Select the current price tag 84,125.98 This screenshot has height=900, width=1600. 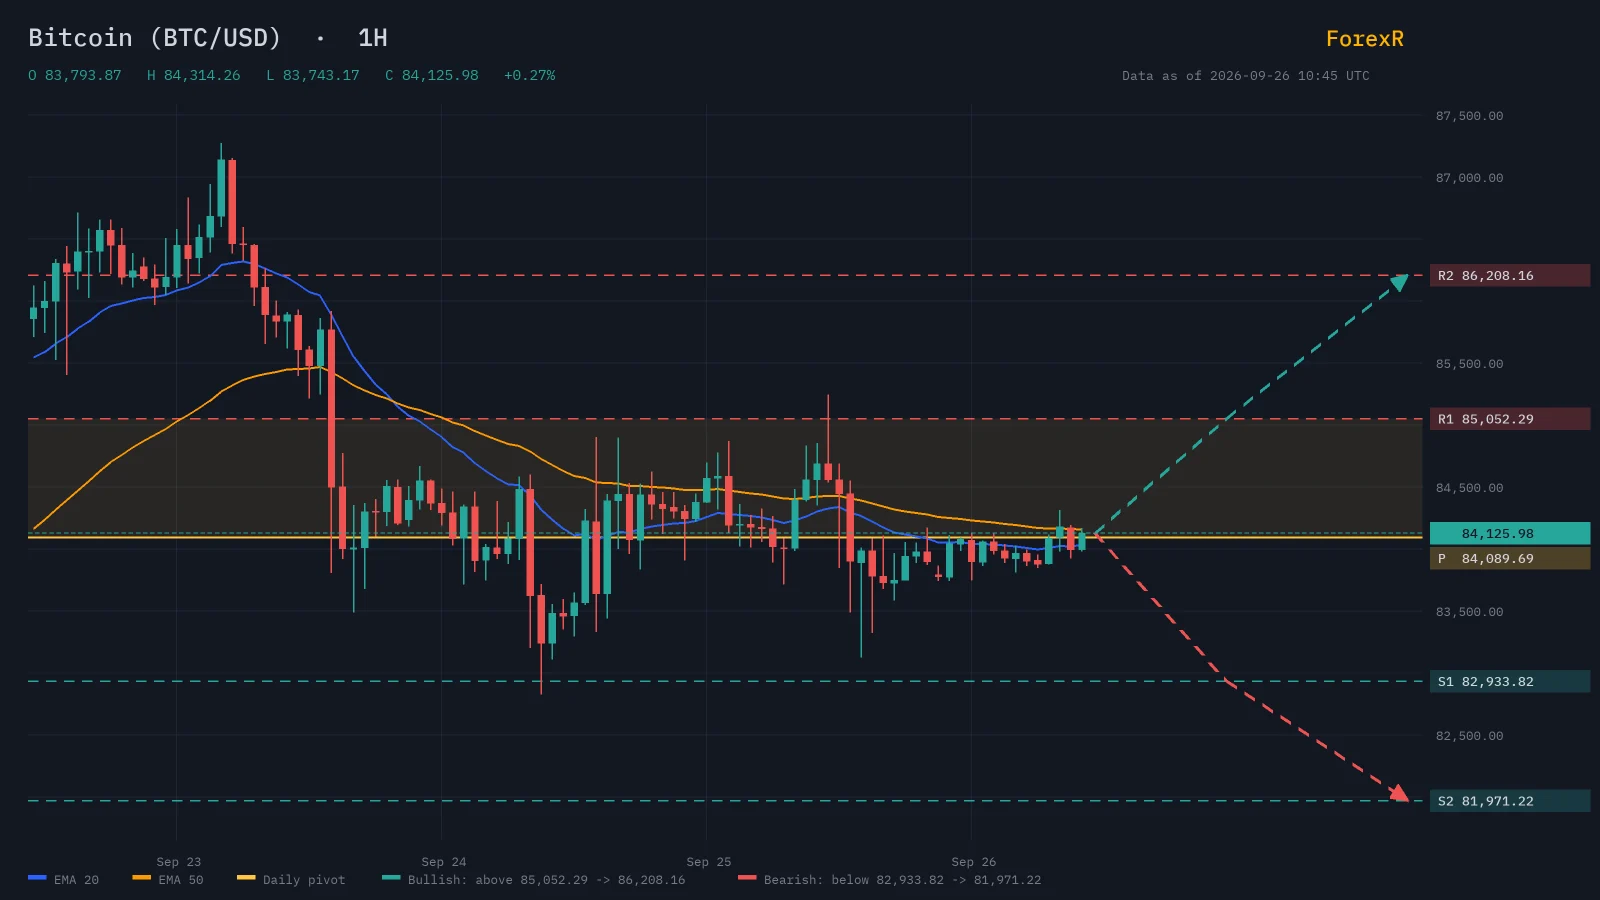[x=1510, y=533]
